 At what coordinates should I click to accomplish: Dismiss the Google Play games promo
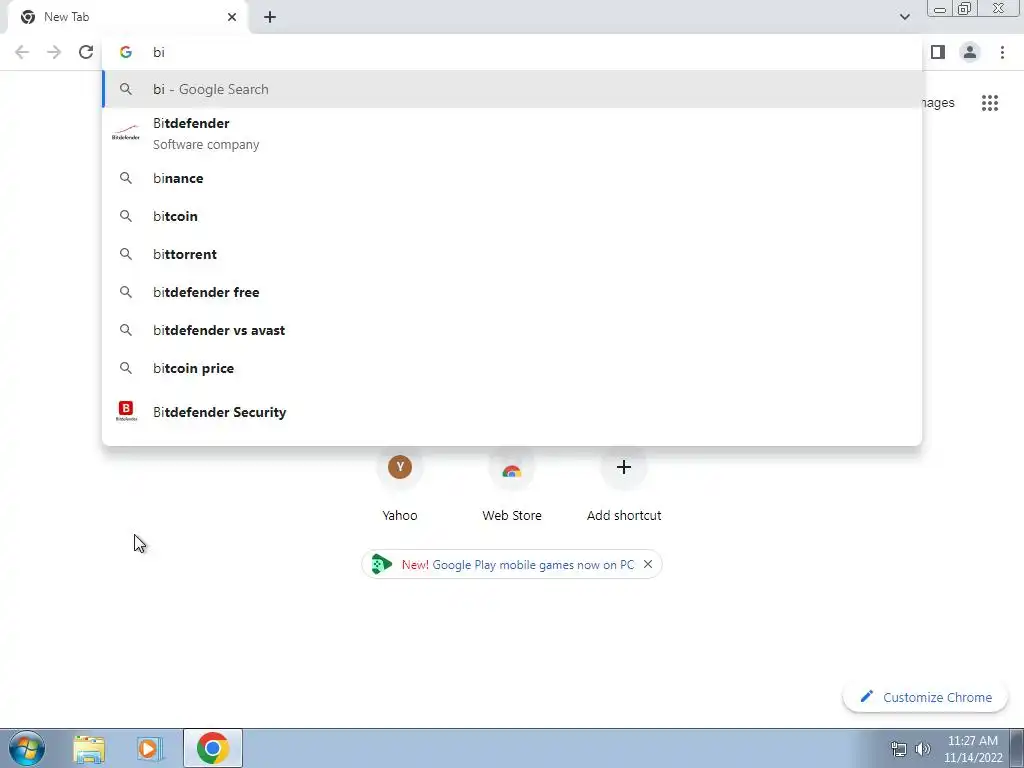point(648,564)
